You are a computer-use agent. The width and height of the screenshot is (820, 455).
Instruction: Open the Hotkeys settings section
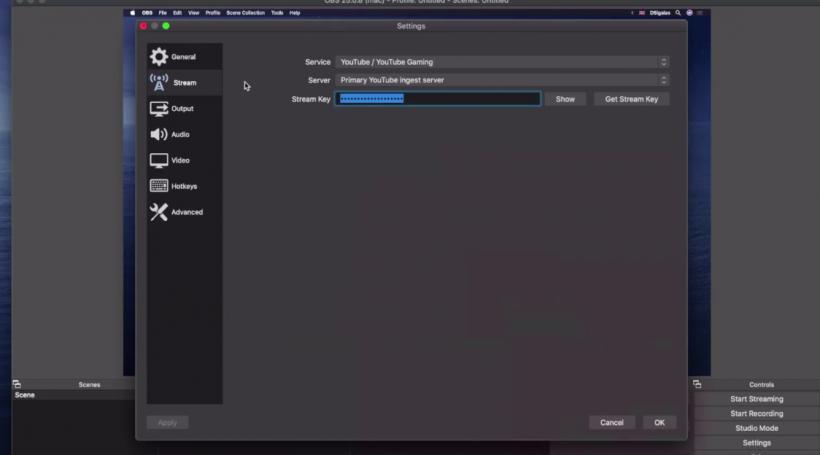(184, 187)
